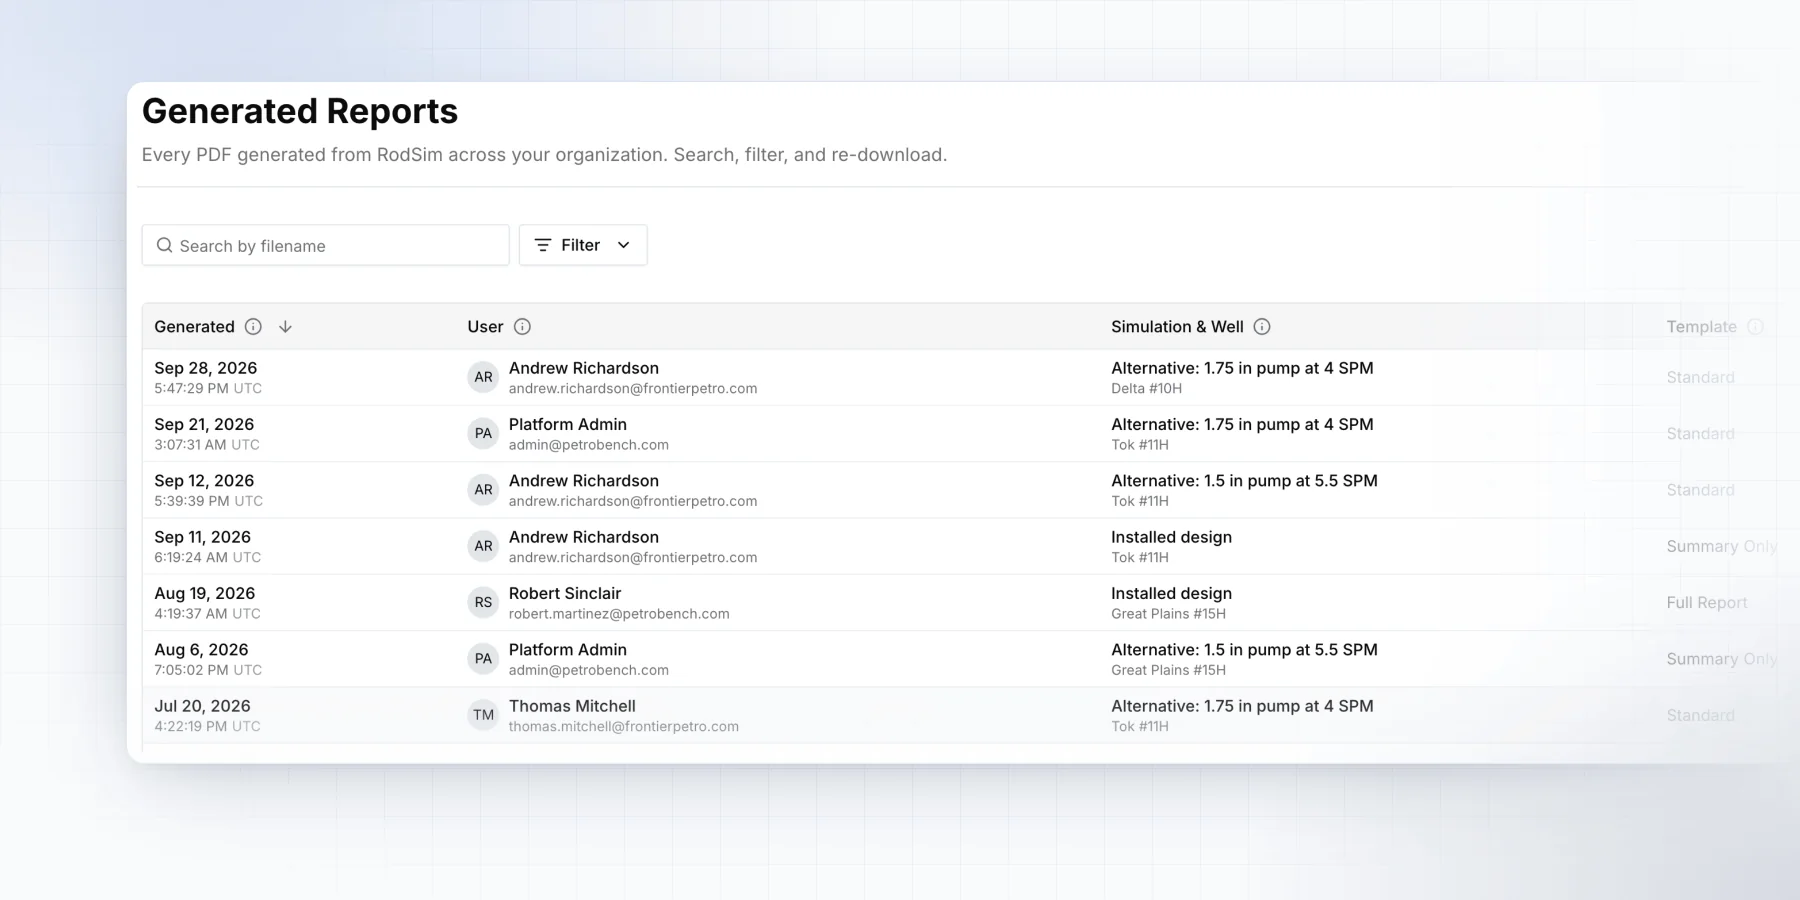The width and height of the screenshot is (1800, 900).
Task: Sort by the Generated column header
Action: [x=194, y=327]
